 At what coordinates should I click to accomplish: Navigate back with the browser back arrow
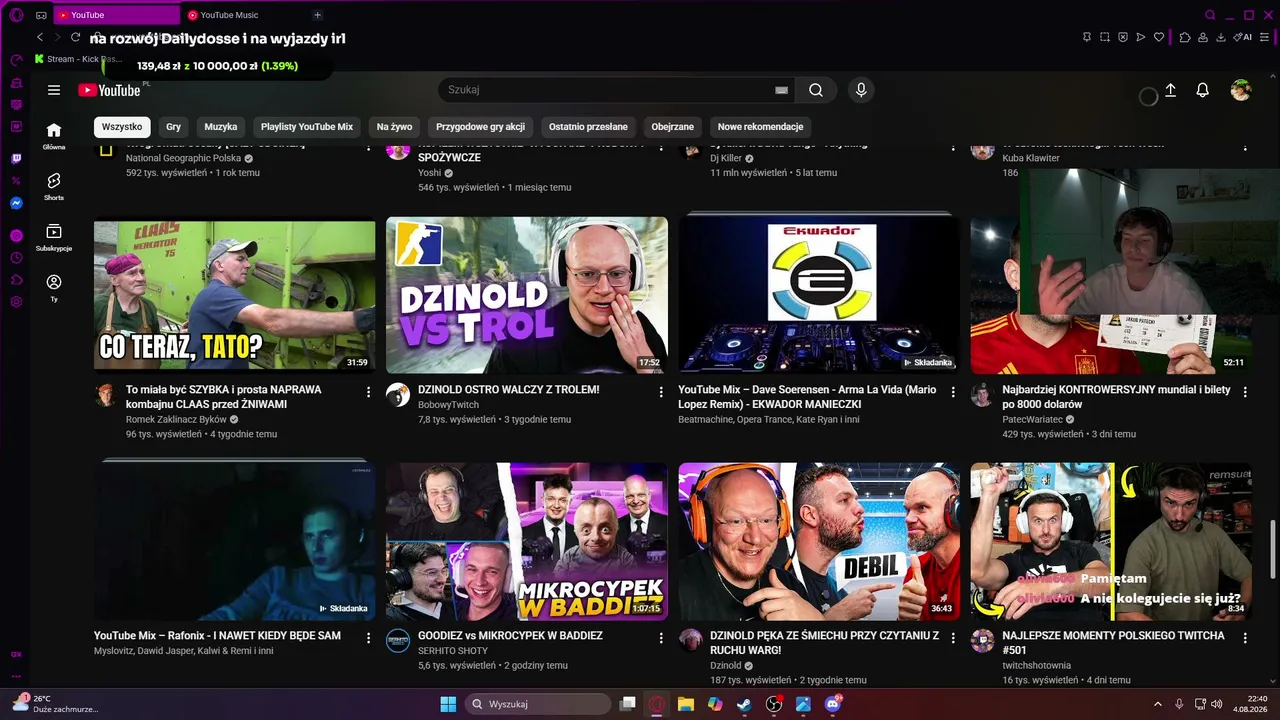click(x=40, y=37)
